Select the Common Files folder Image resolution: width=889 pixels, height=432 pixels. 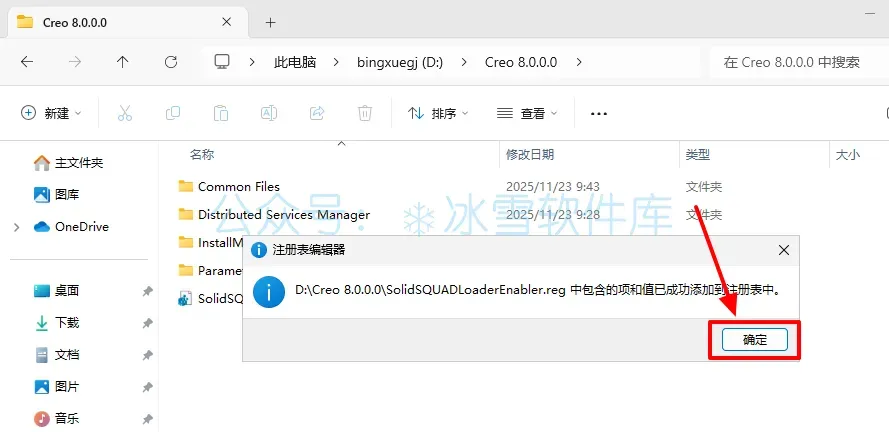(x=239, y=187)
